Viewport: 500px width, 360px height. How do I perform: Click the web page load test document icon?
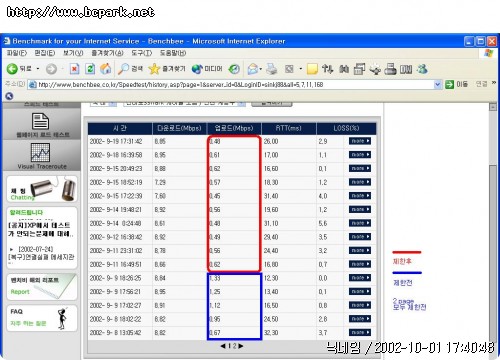click(40, 121)
